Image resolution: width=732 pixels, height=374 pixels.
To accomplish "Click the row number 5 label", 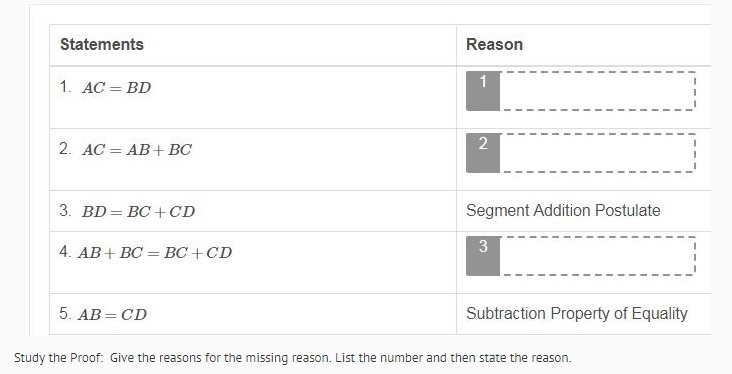I will [65, 313].
